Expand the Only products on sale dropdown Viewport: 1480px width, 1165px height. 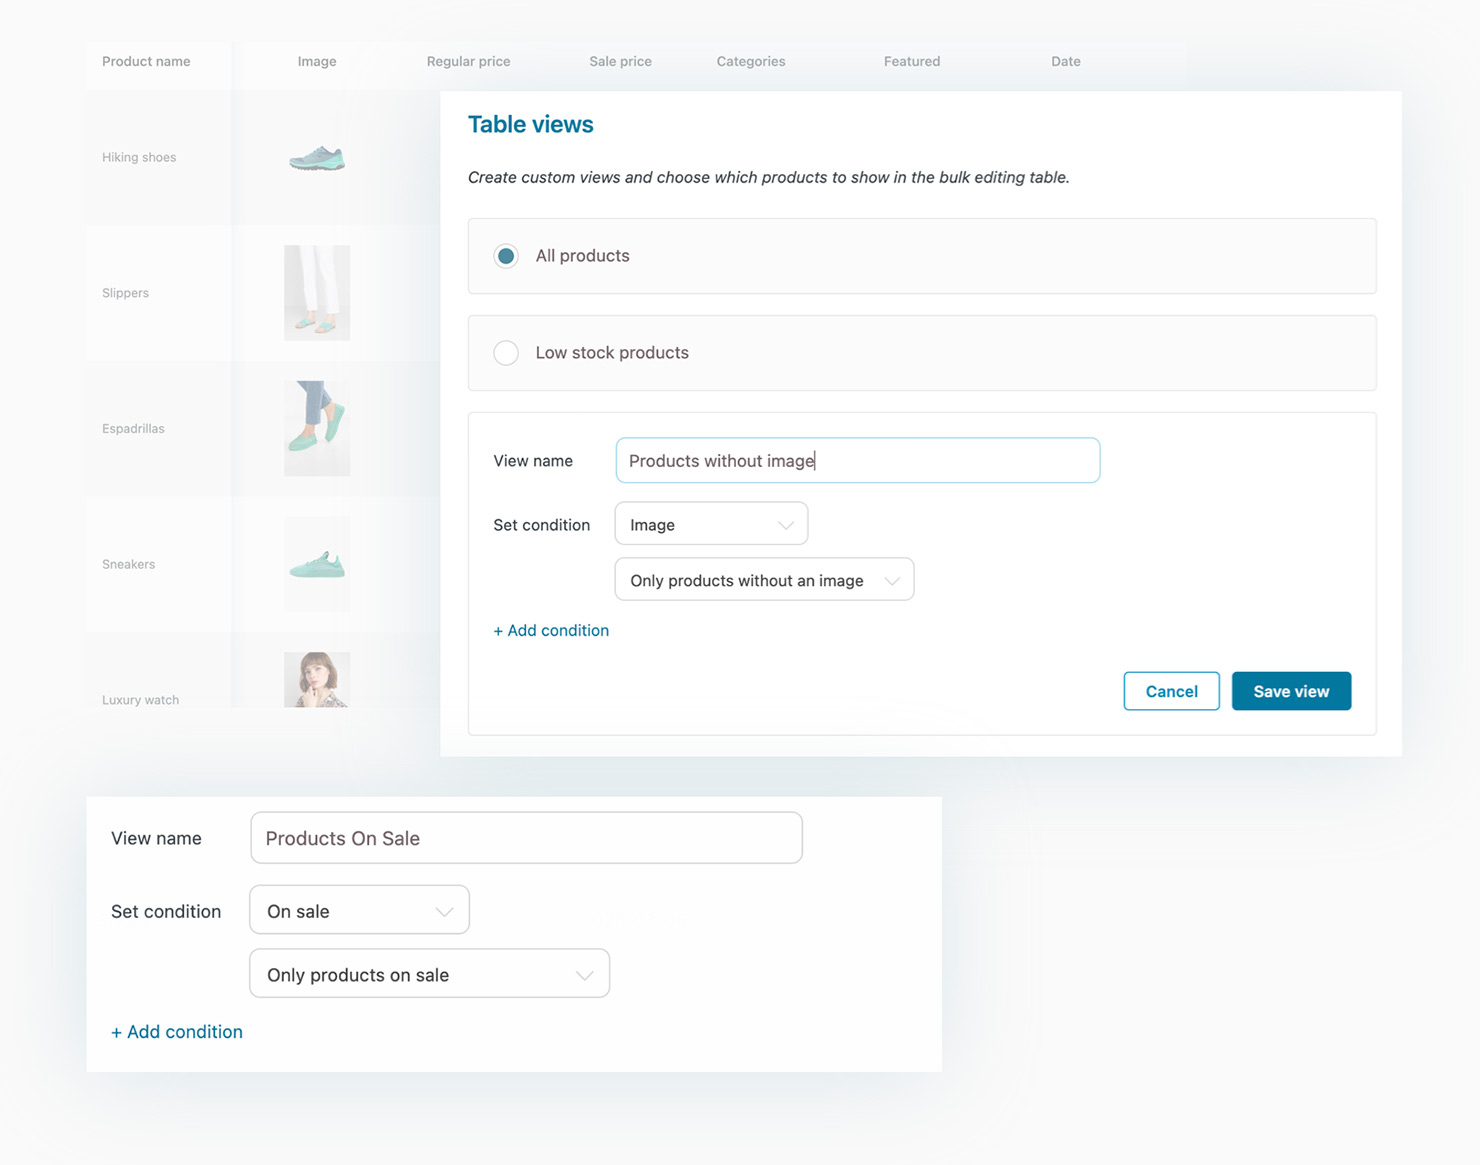pyautogui.click(x=429, y=975)
